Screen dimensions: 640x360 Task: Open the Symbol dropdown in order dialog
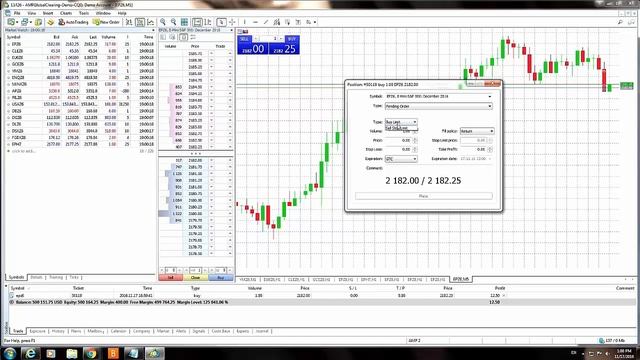438,96
